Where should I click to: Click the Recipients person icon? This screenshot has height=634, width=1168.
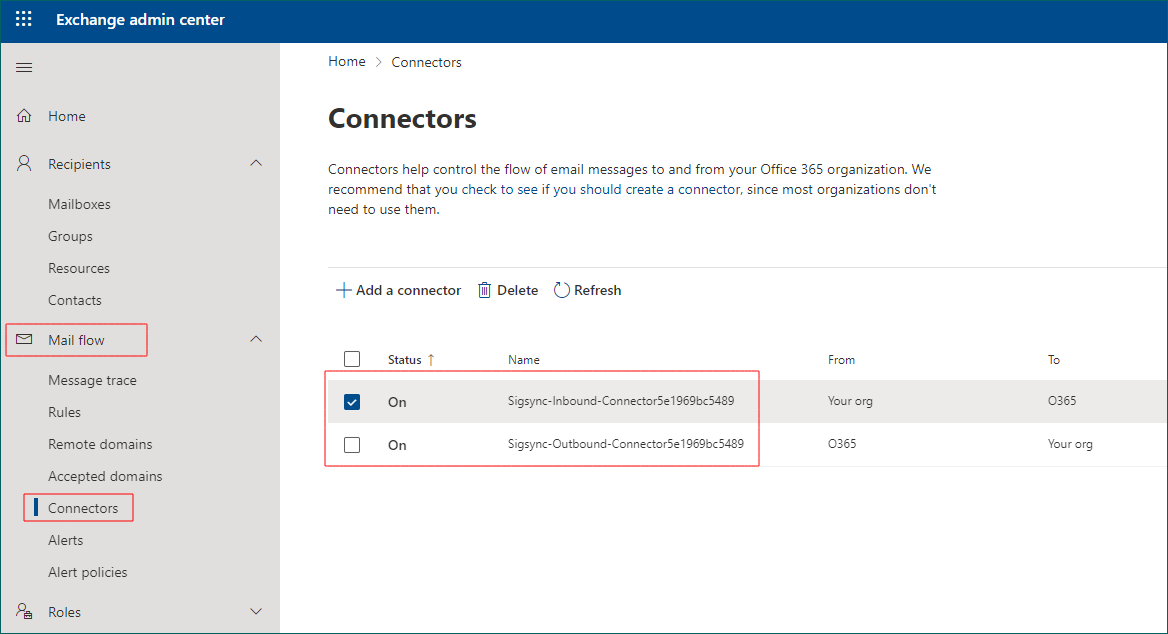click(x=25, y=164)
